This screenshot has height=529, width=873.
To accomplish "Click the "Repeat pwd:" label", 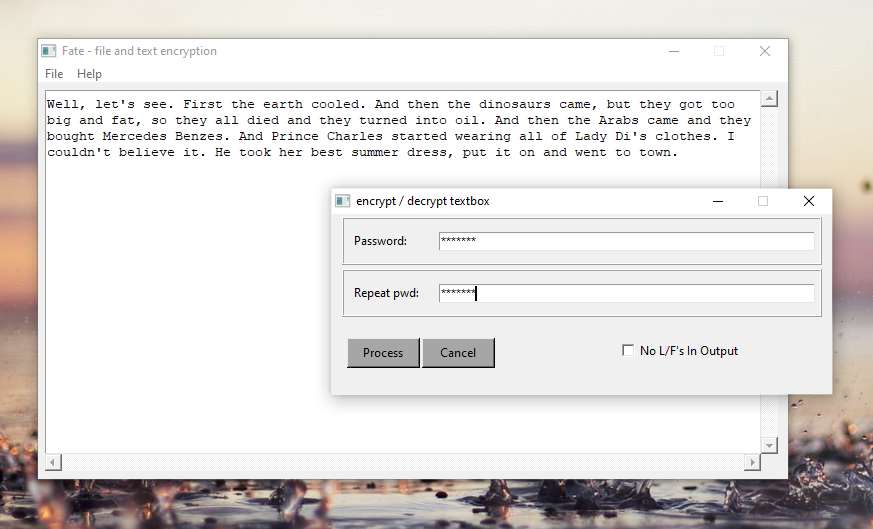I will coord(386,293).
